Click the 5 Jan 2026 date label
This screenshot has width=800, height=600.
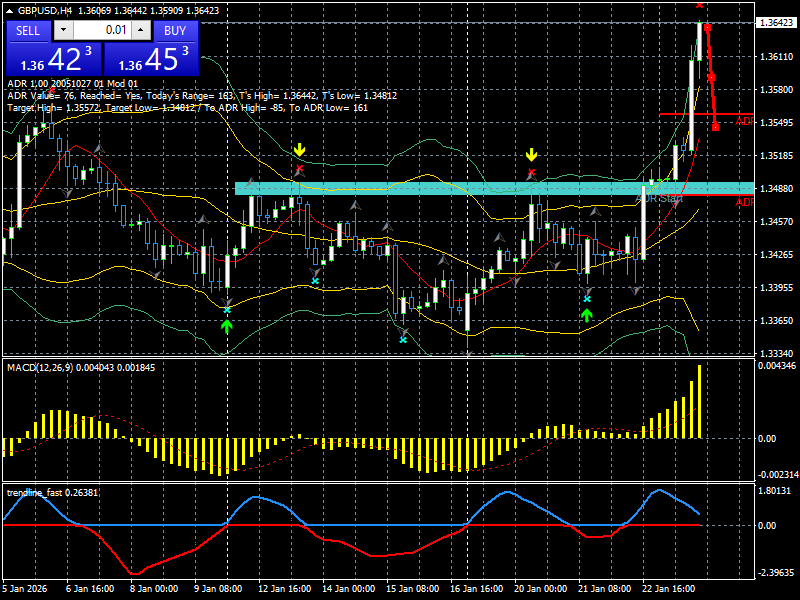pyautogui.click(x=25, y=588)
